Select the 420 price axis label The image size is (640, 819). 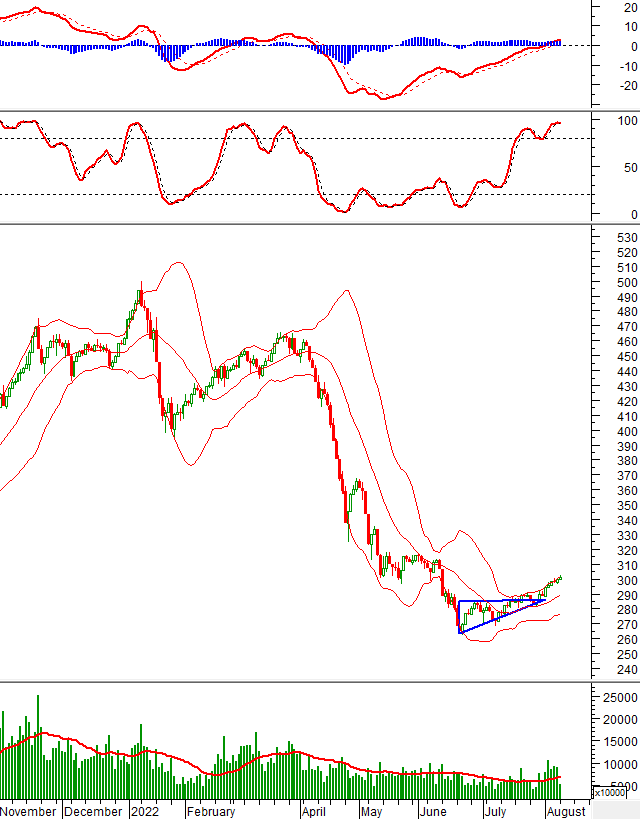[x=627, y=402]
